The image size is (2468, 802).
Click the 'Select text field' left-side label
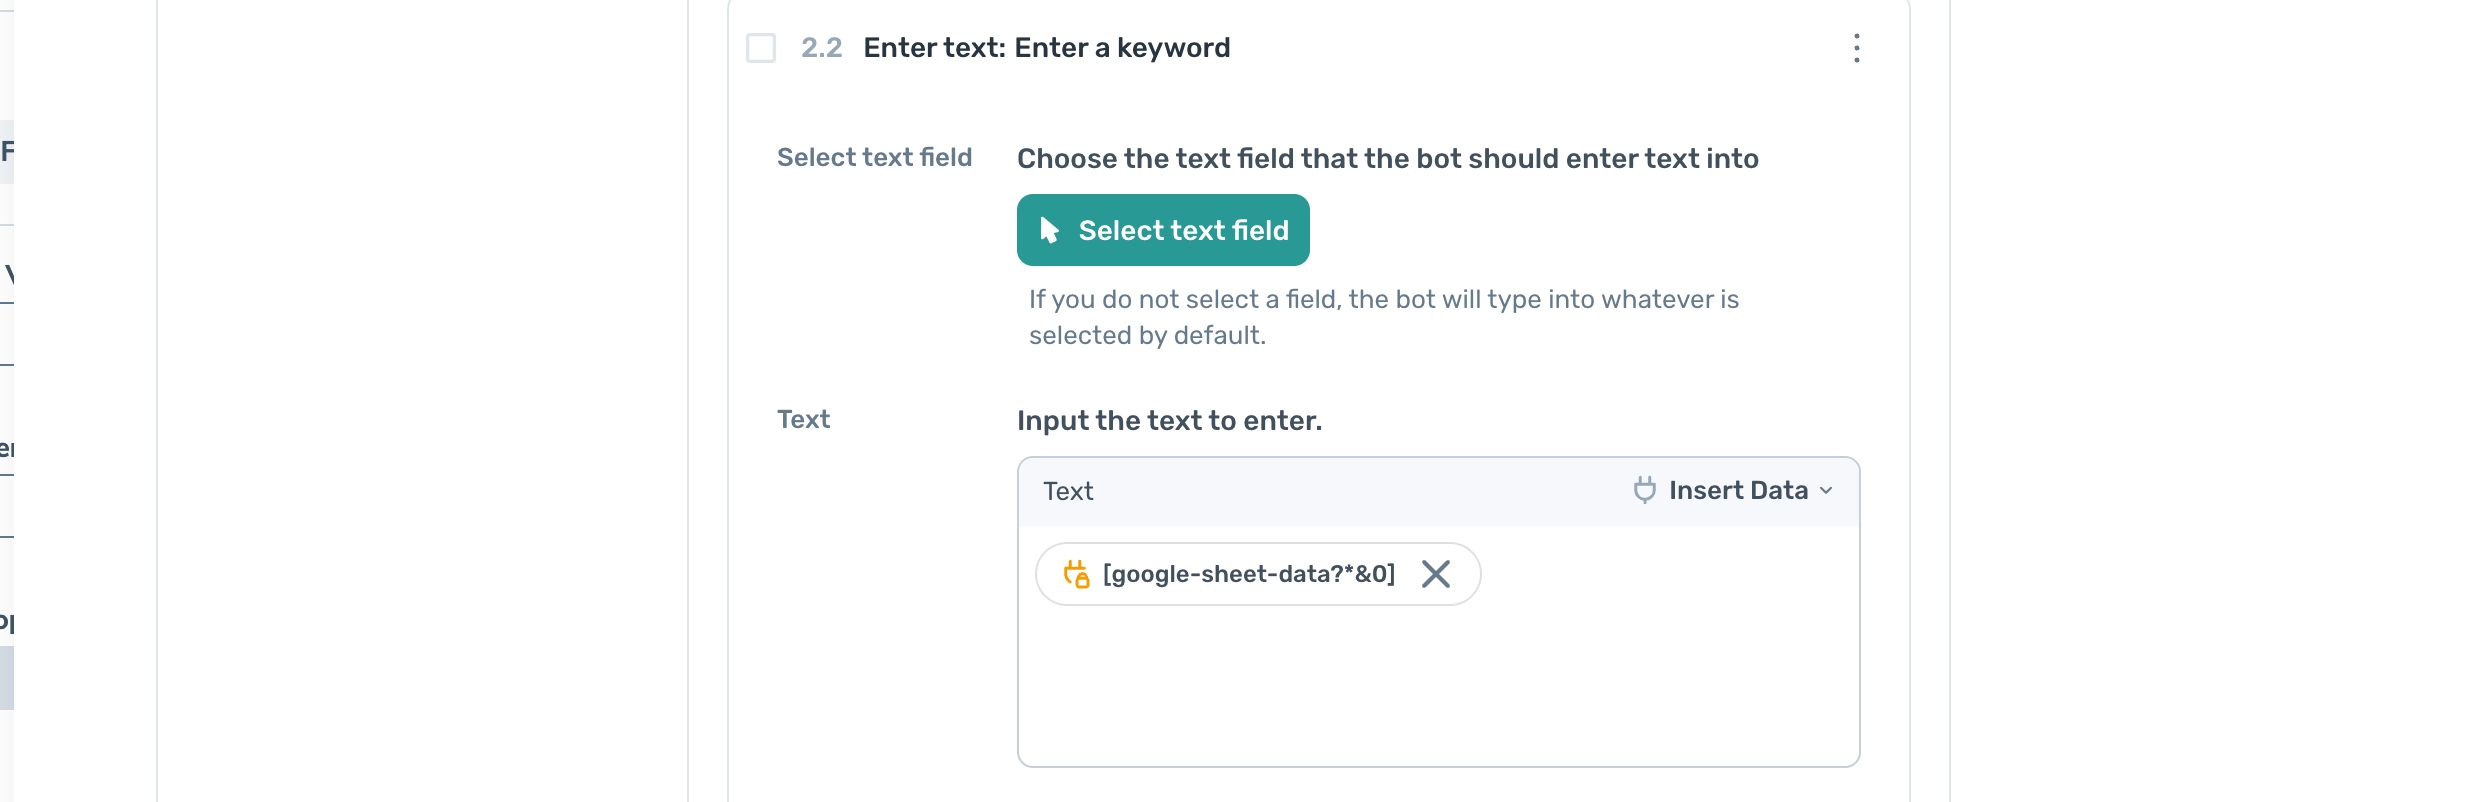pos(874,157)
